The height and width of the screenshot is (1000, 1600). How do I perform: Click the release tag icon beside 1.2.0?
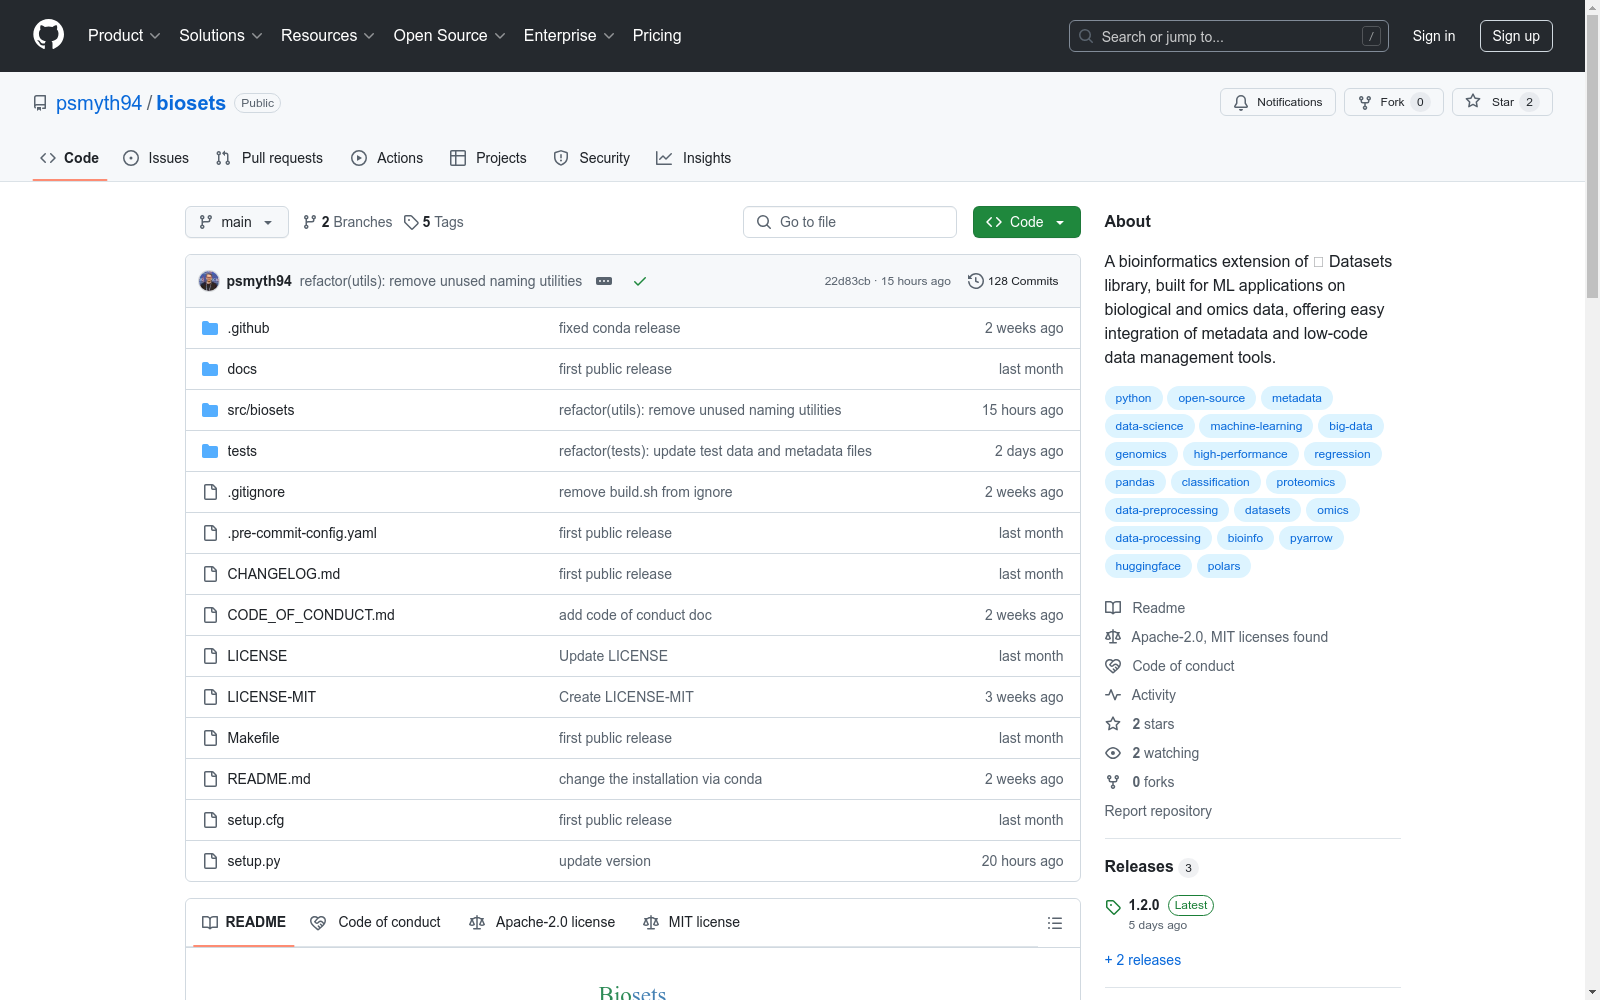pos(1113,907)
